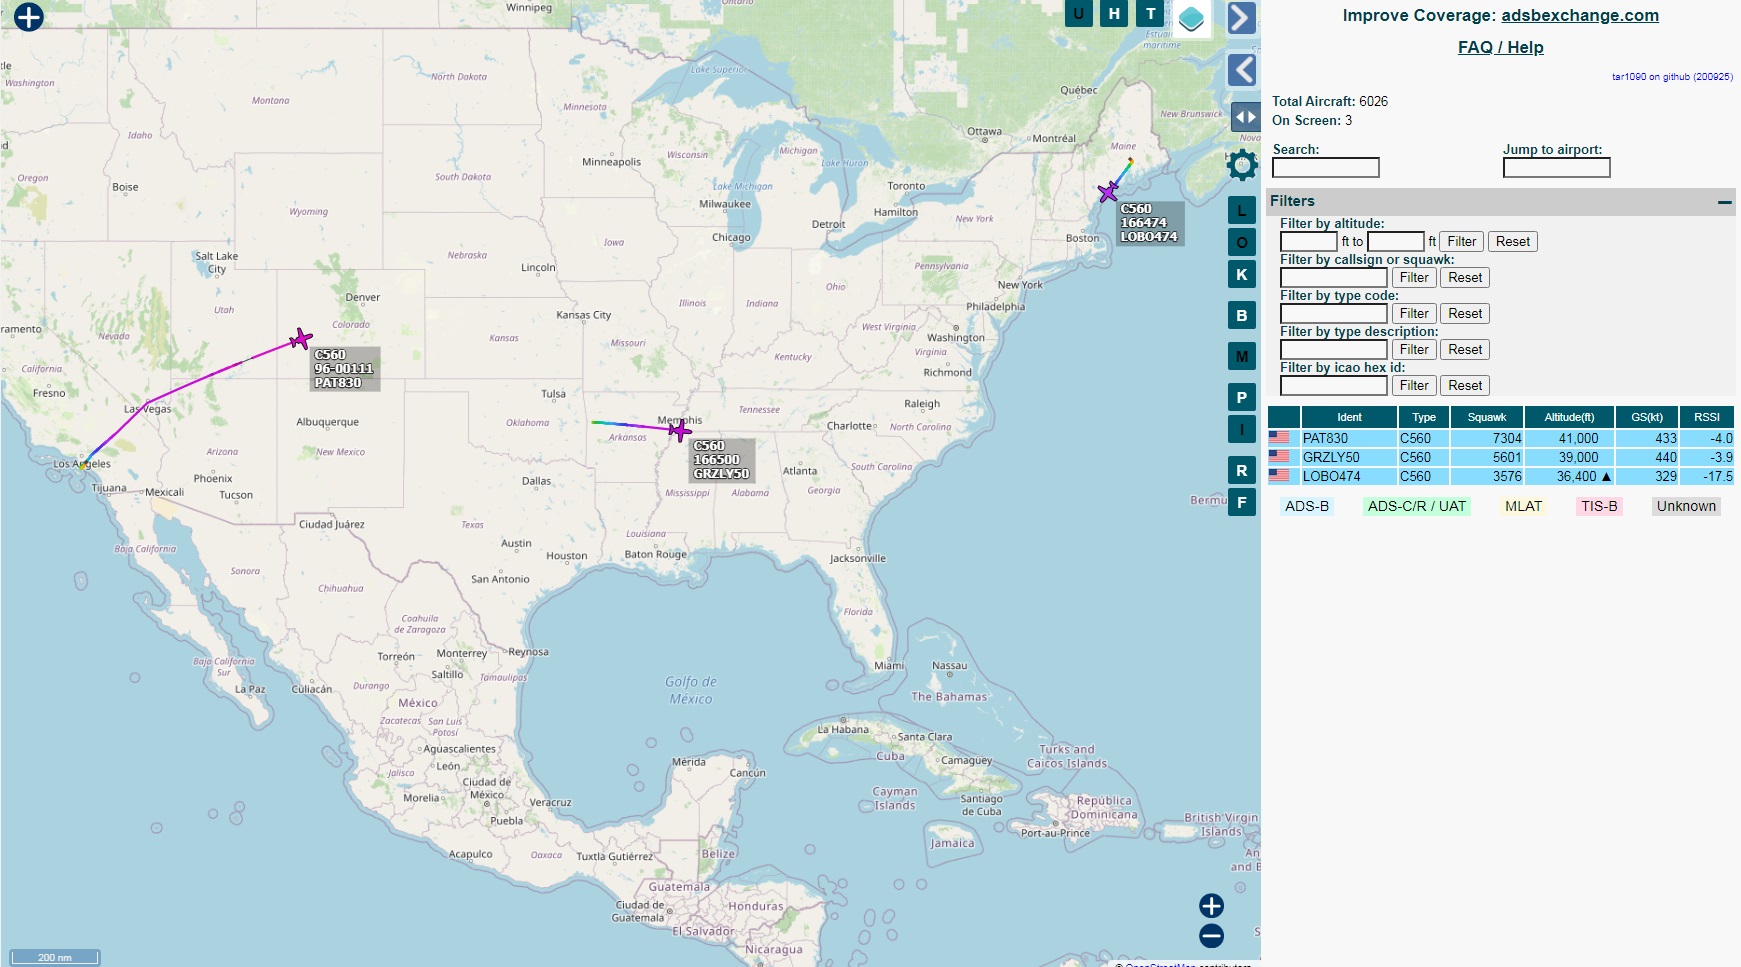The width and height of the screenshot is (1741, 967).
Task: Select the PAT830 row in table
Action: click(x=1500, y=438)
